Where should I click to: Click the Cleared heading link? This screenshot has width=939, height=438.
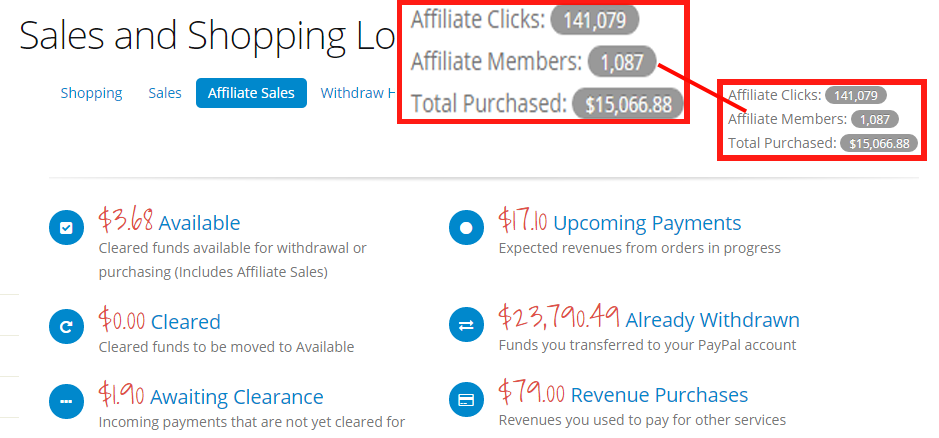coord(185,322)
